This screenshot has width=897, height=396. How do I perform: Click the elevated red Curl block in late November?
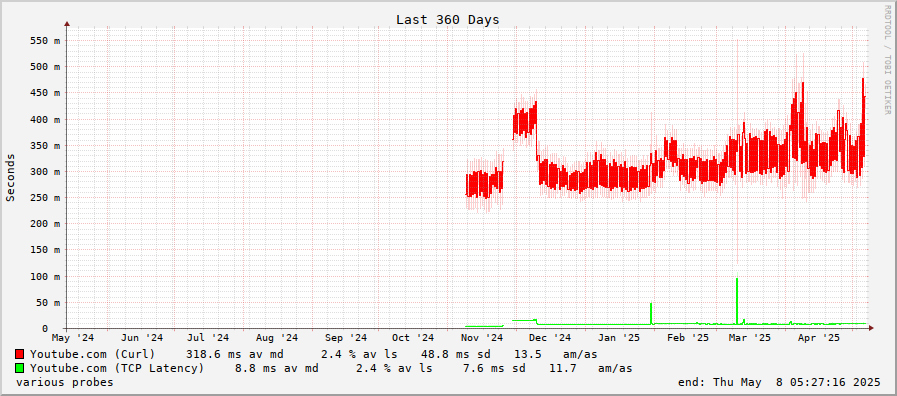tap(525, 121)
